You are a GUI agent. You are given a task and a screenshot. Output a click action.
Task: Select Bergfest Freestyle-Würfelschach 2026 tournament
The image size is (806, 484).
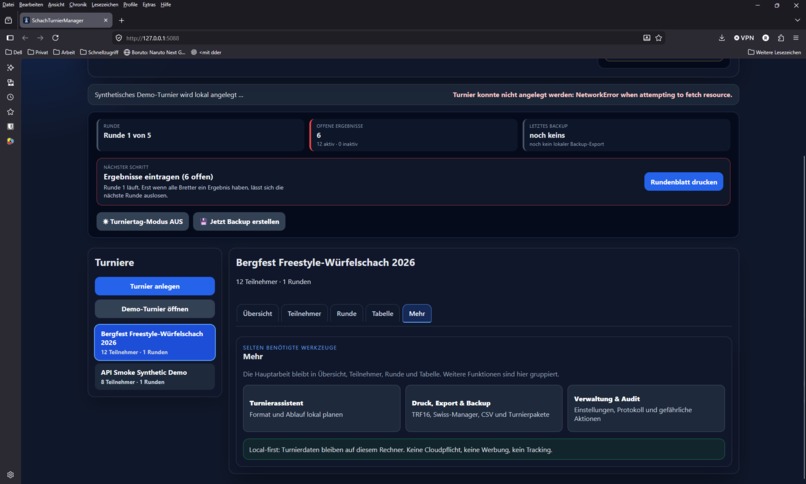[x=155, y=342]
